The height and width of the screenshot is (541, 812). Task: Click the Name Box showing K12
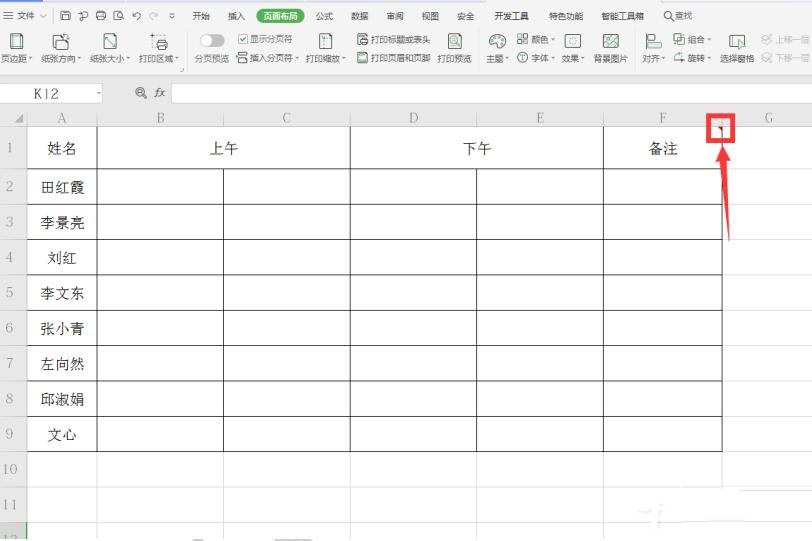[x=47, y=93]
